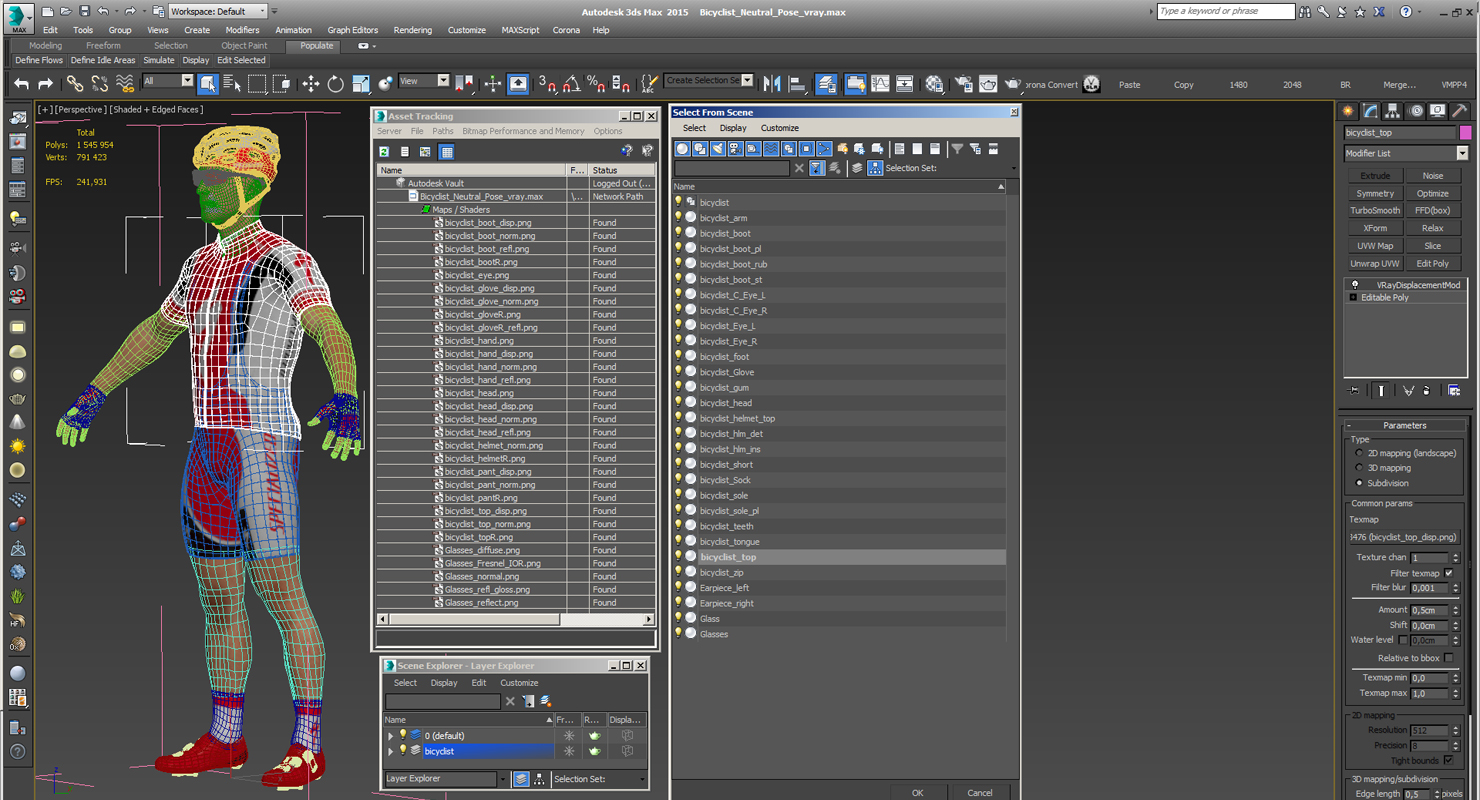Screen dimensions: 1480x800
Task: Click the Texmap bicyclist_top_disp.png button
Action: [x=1403, y=537]
